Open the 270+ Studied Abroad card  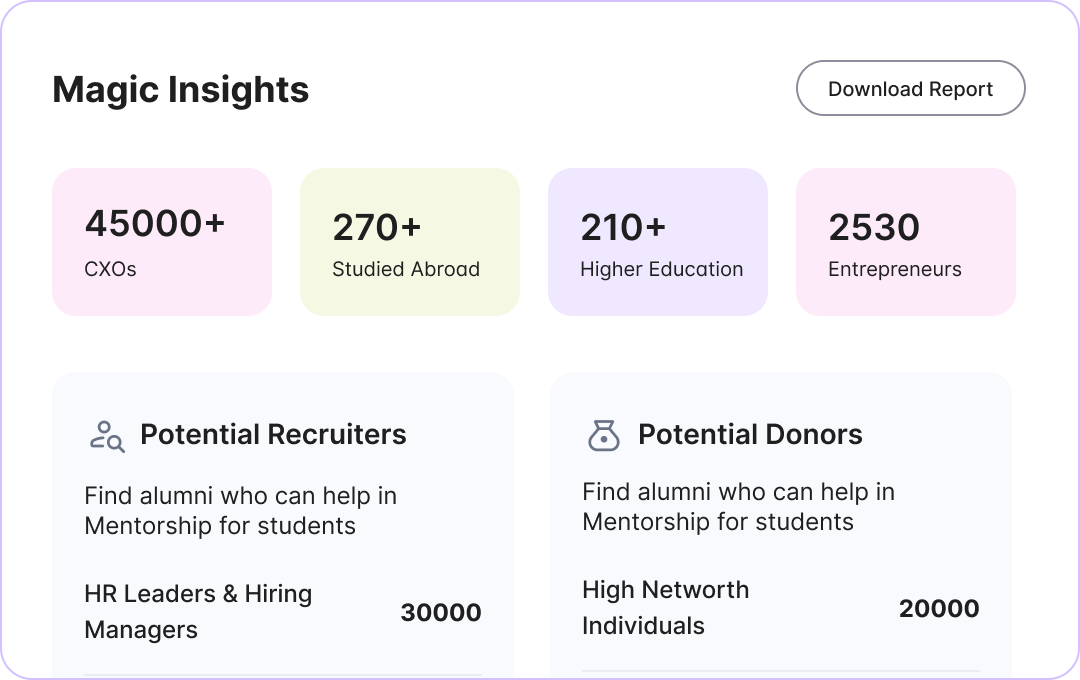coord(410,242)
